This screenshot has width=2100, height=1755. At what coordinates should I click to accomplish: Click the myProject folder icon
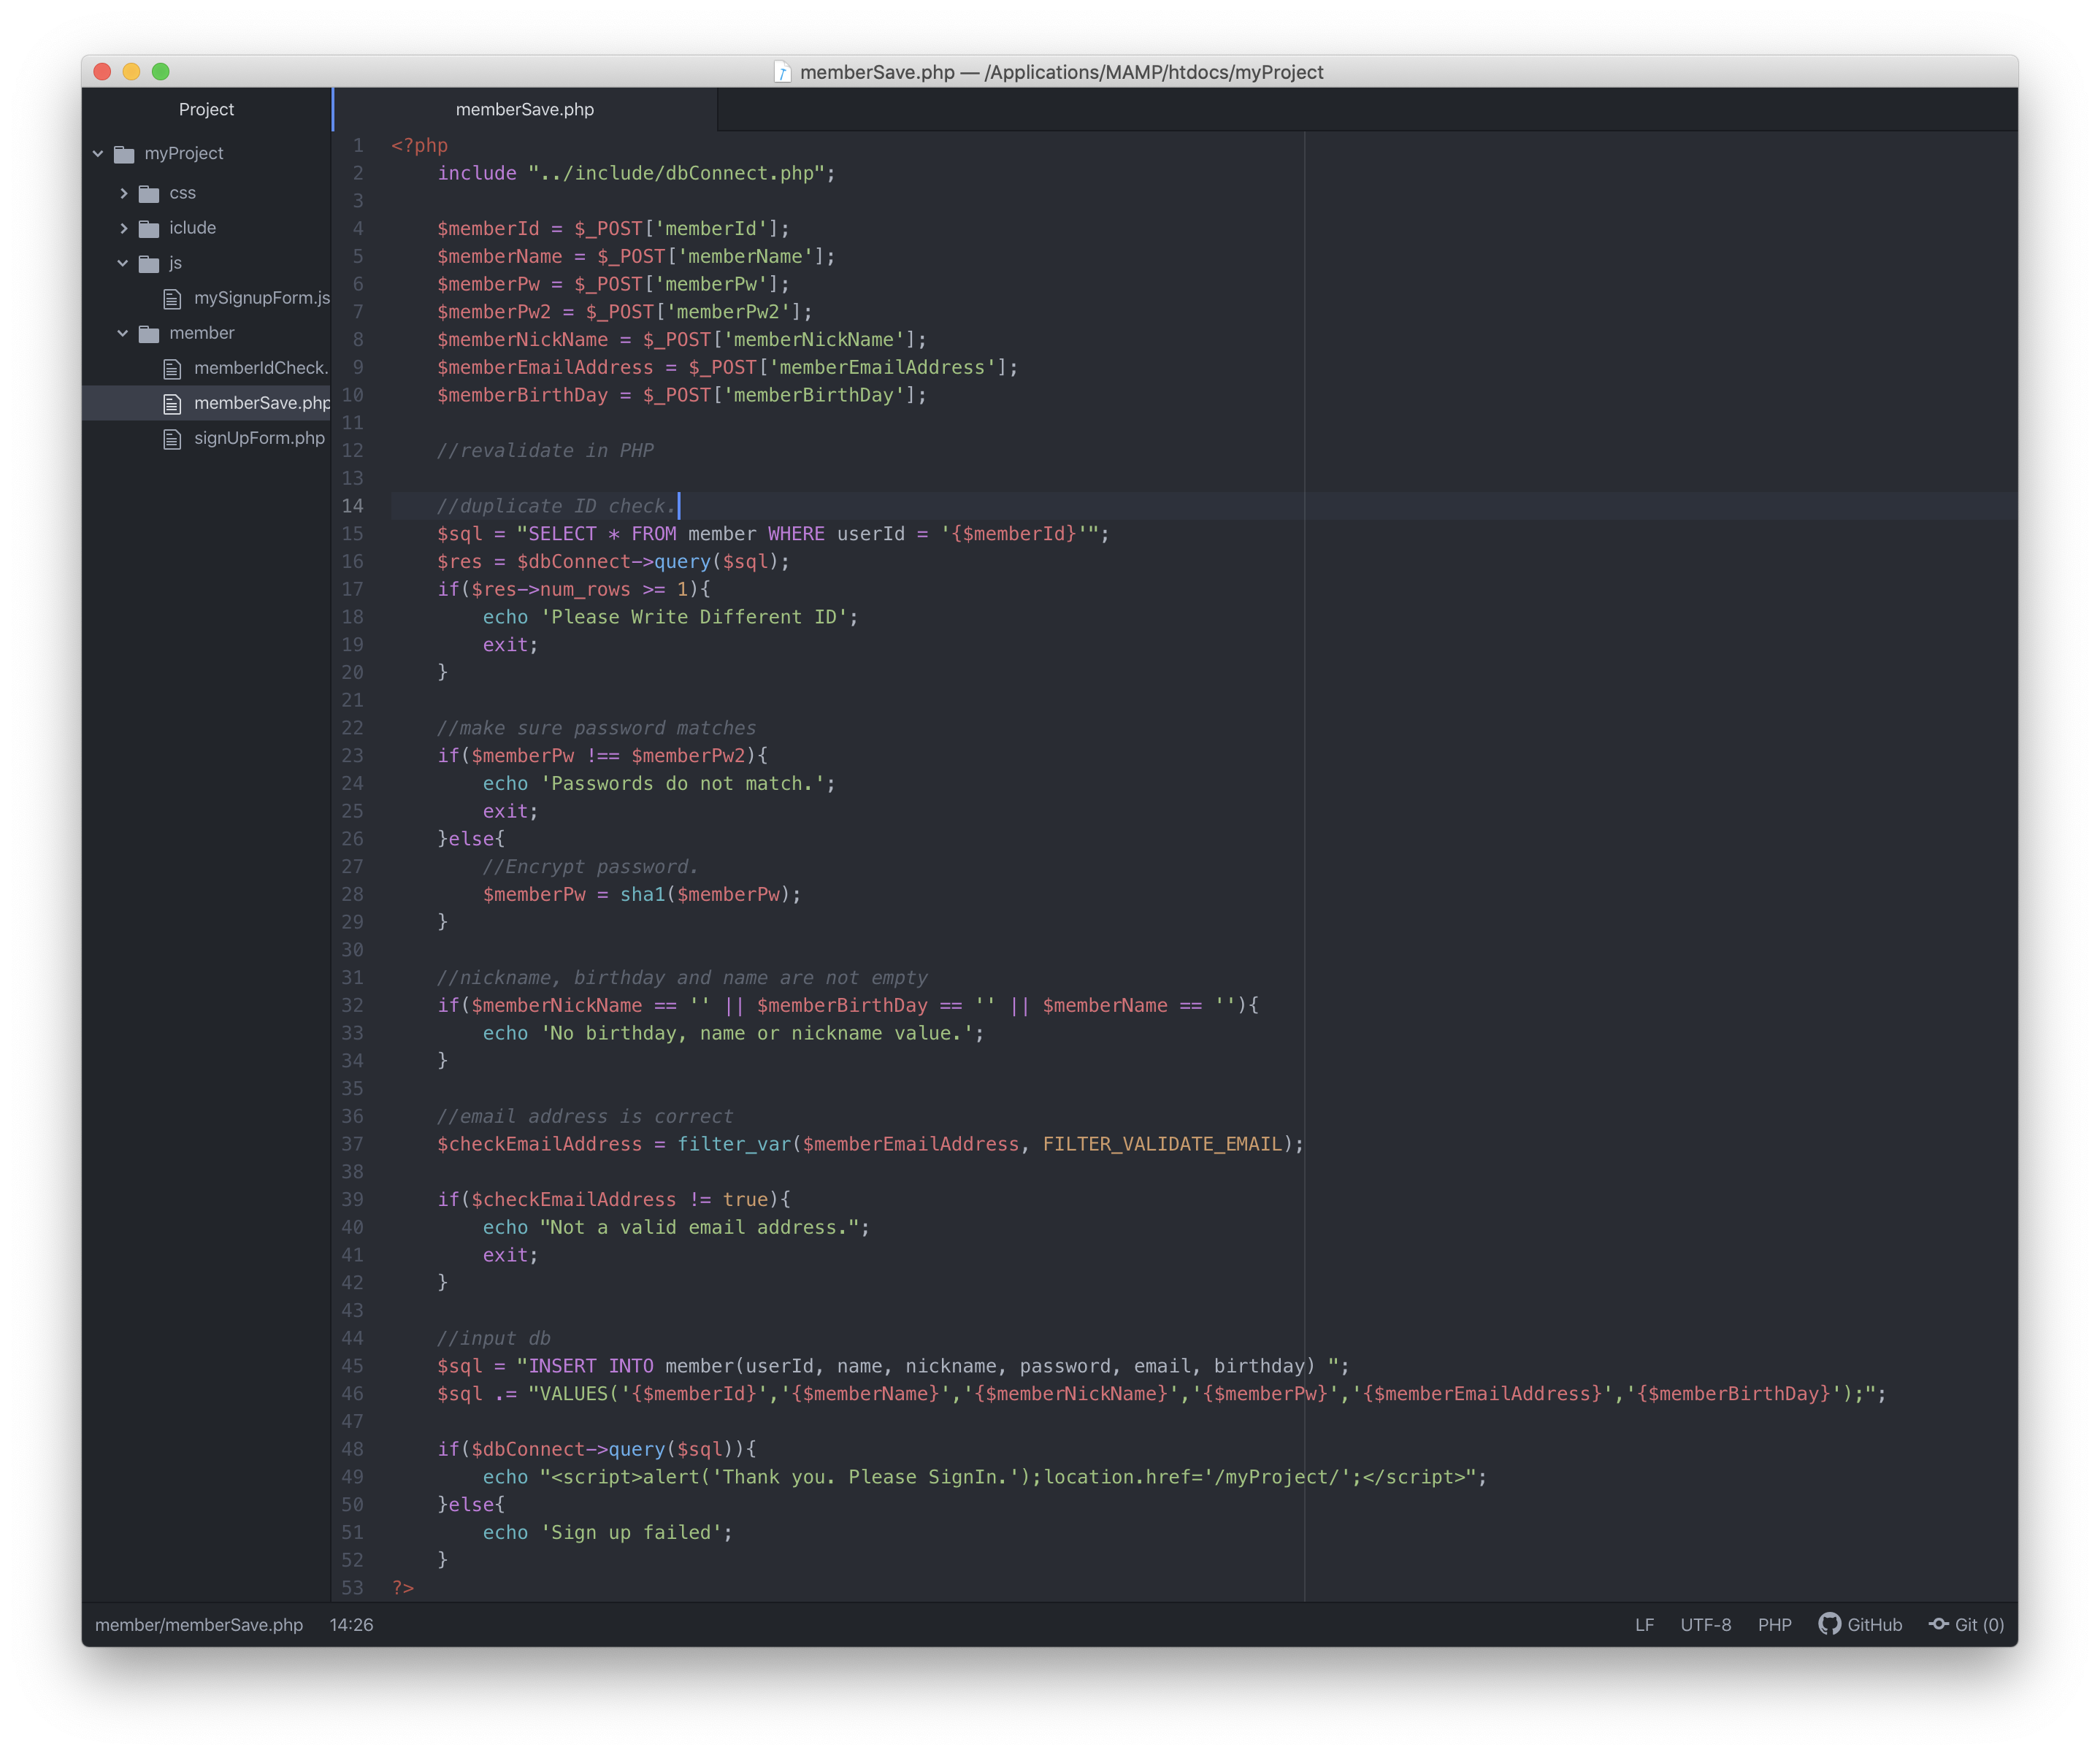pos(124,154)
